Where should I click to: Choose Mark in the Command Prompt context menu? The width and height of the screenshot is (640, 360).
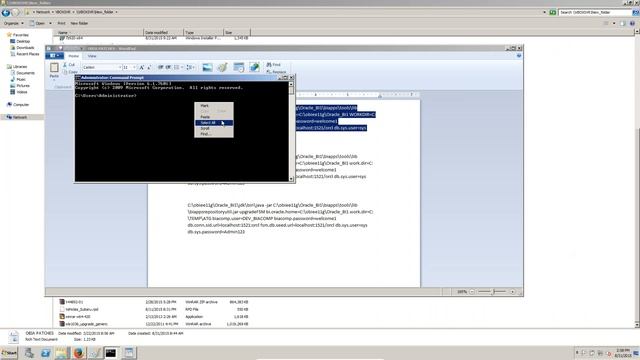click(214, 105)
